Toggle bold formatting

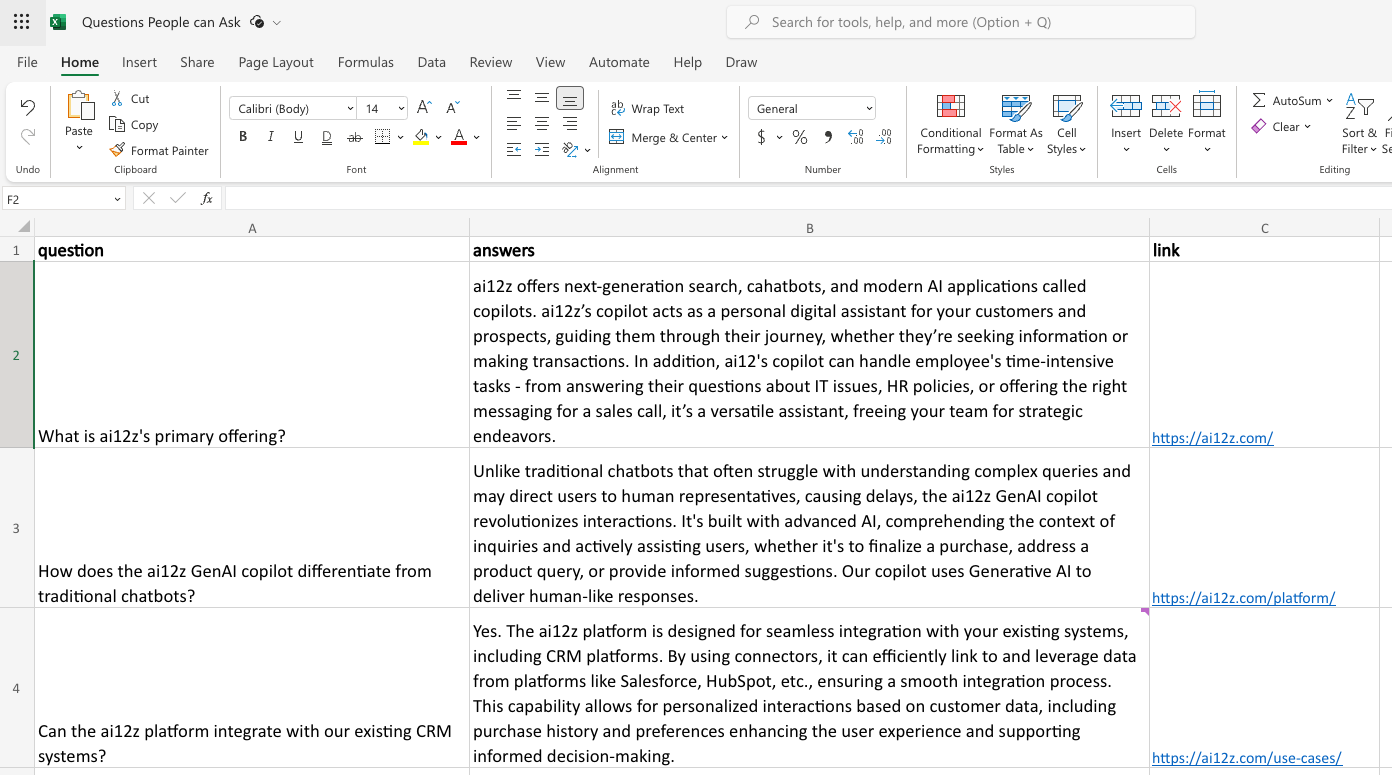[x=242, y=137]
